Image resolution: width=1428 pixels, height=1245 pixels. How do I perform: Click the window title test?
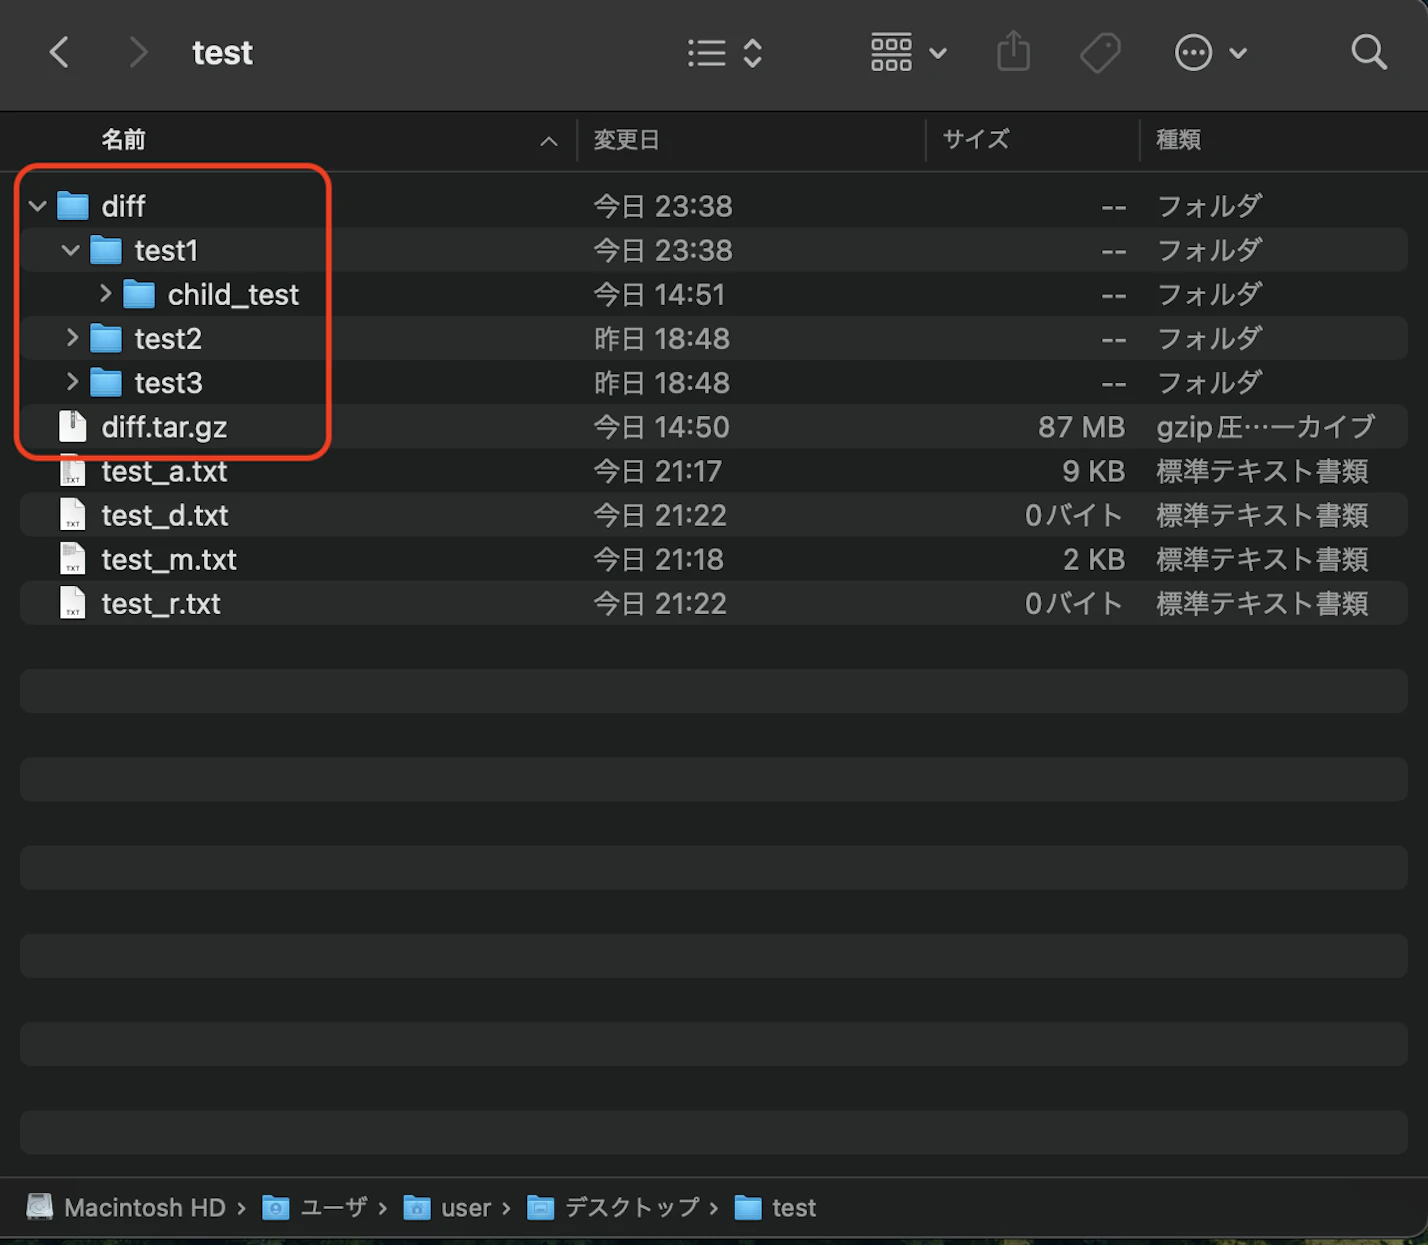[222, 52]
